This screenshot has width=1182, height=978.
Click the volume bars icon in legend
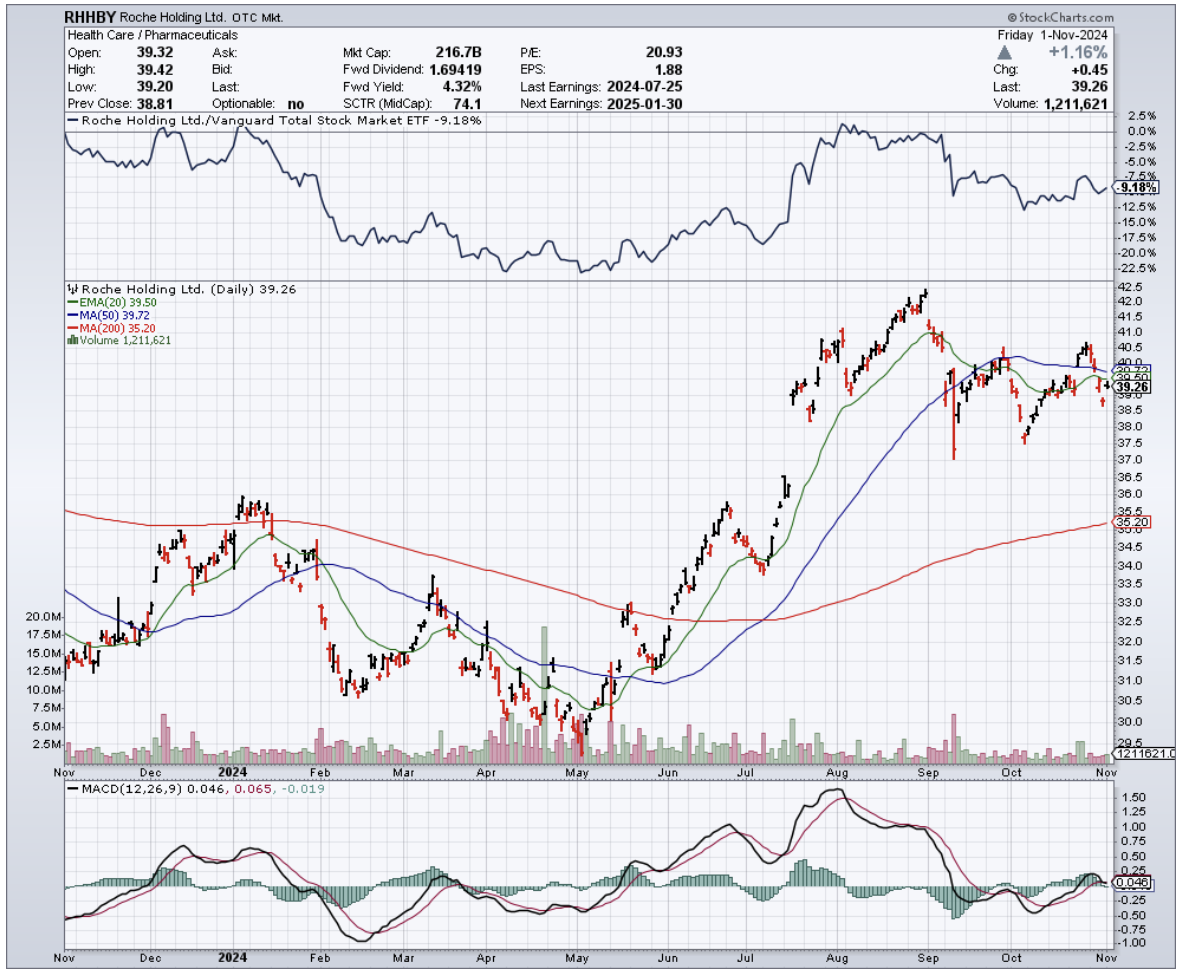(x=71, y=341)
